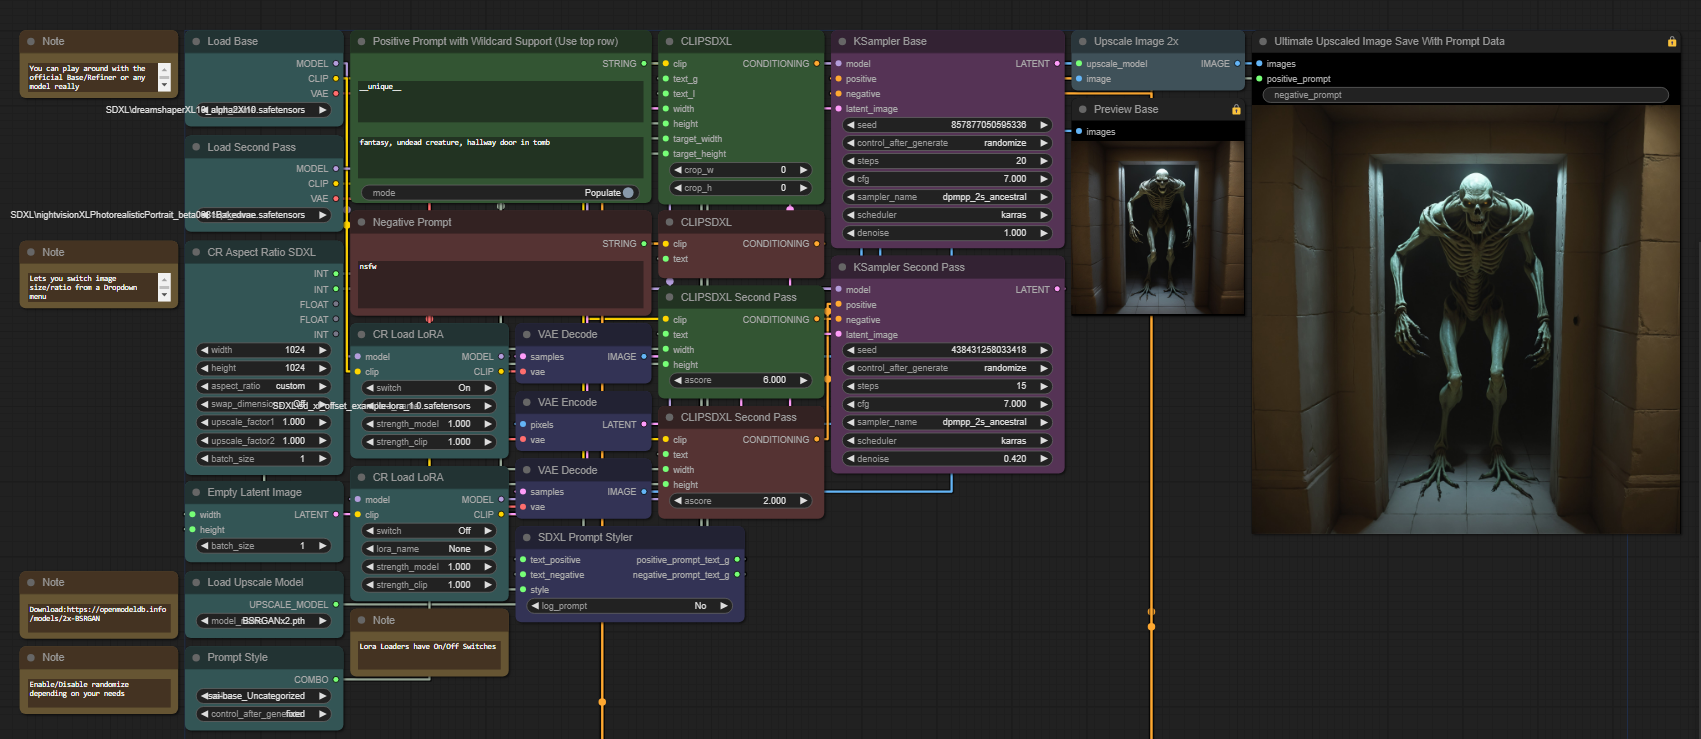Toggle the switch set to On in CR Load LoRA
Viewport: 1701px width, 739px height.
pos(430,388)
